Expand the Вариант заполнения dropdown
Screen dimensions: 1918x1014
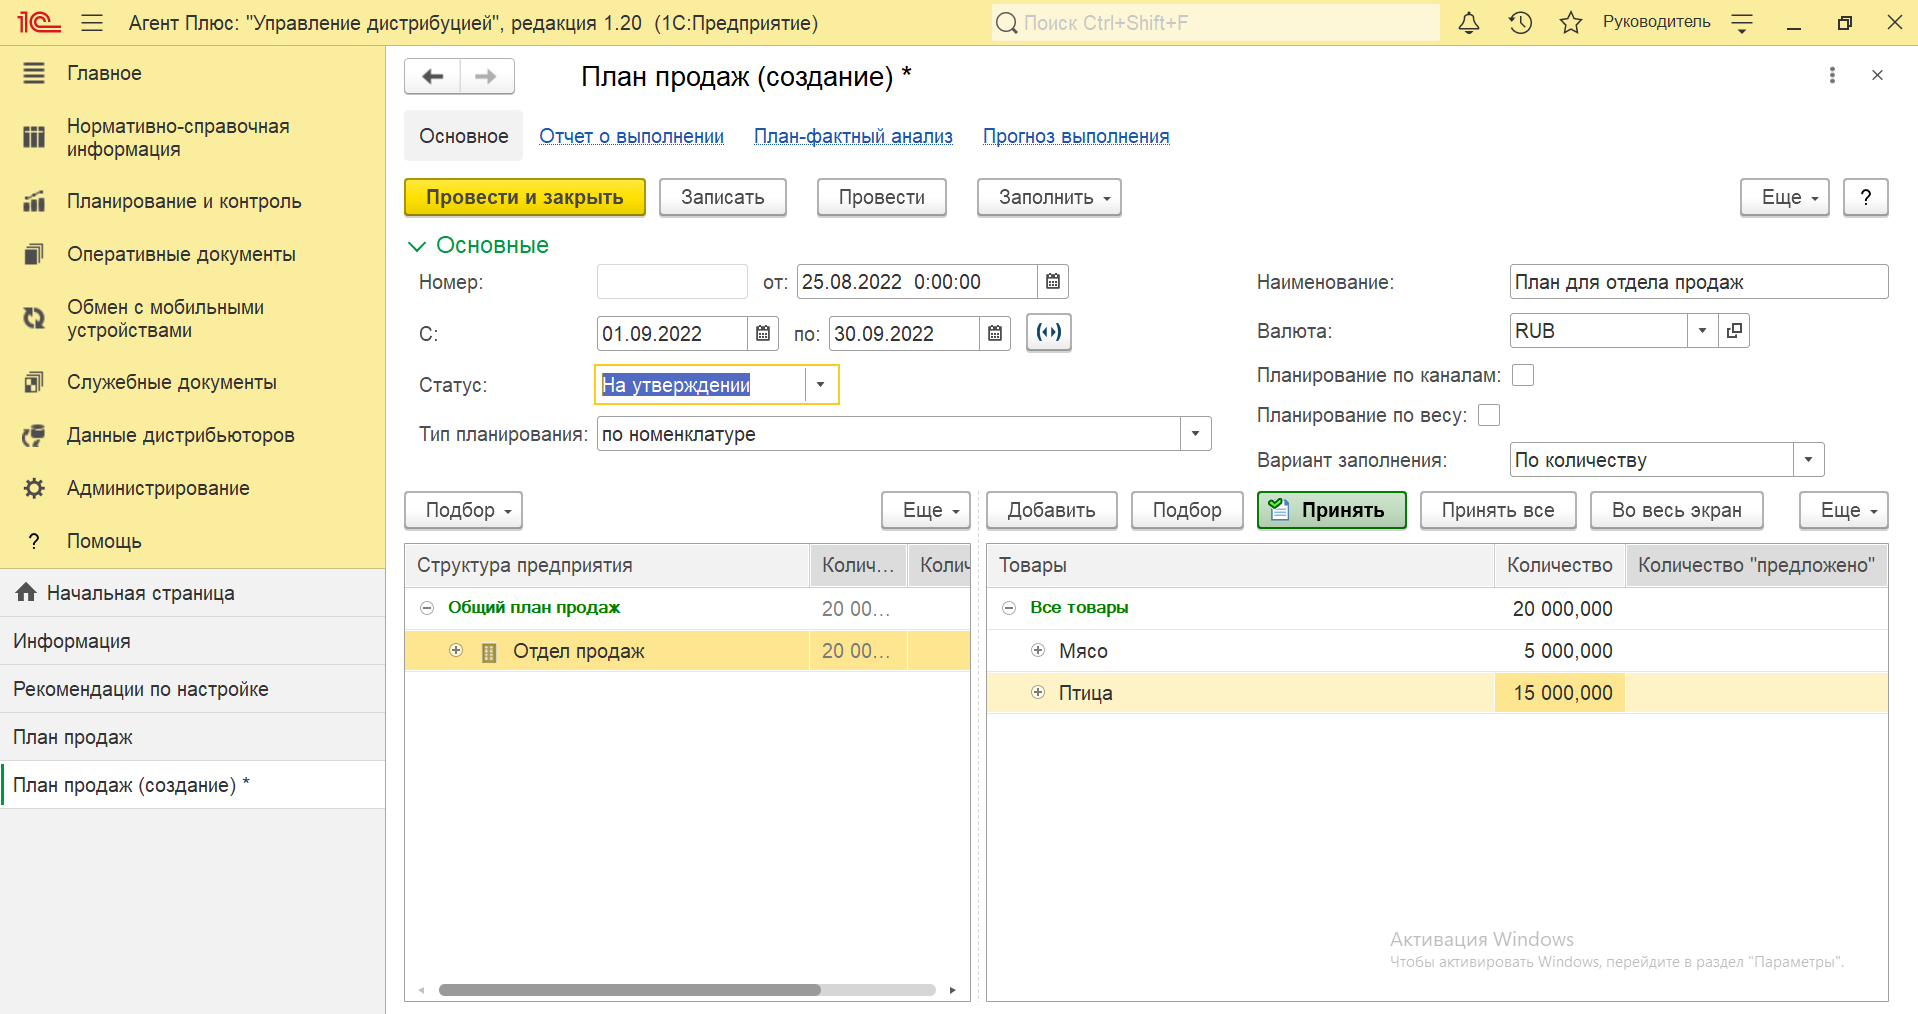(1808, 460)
